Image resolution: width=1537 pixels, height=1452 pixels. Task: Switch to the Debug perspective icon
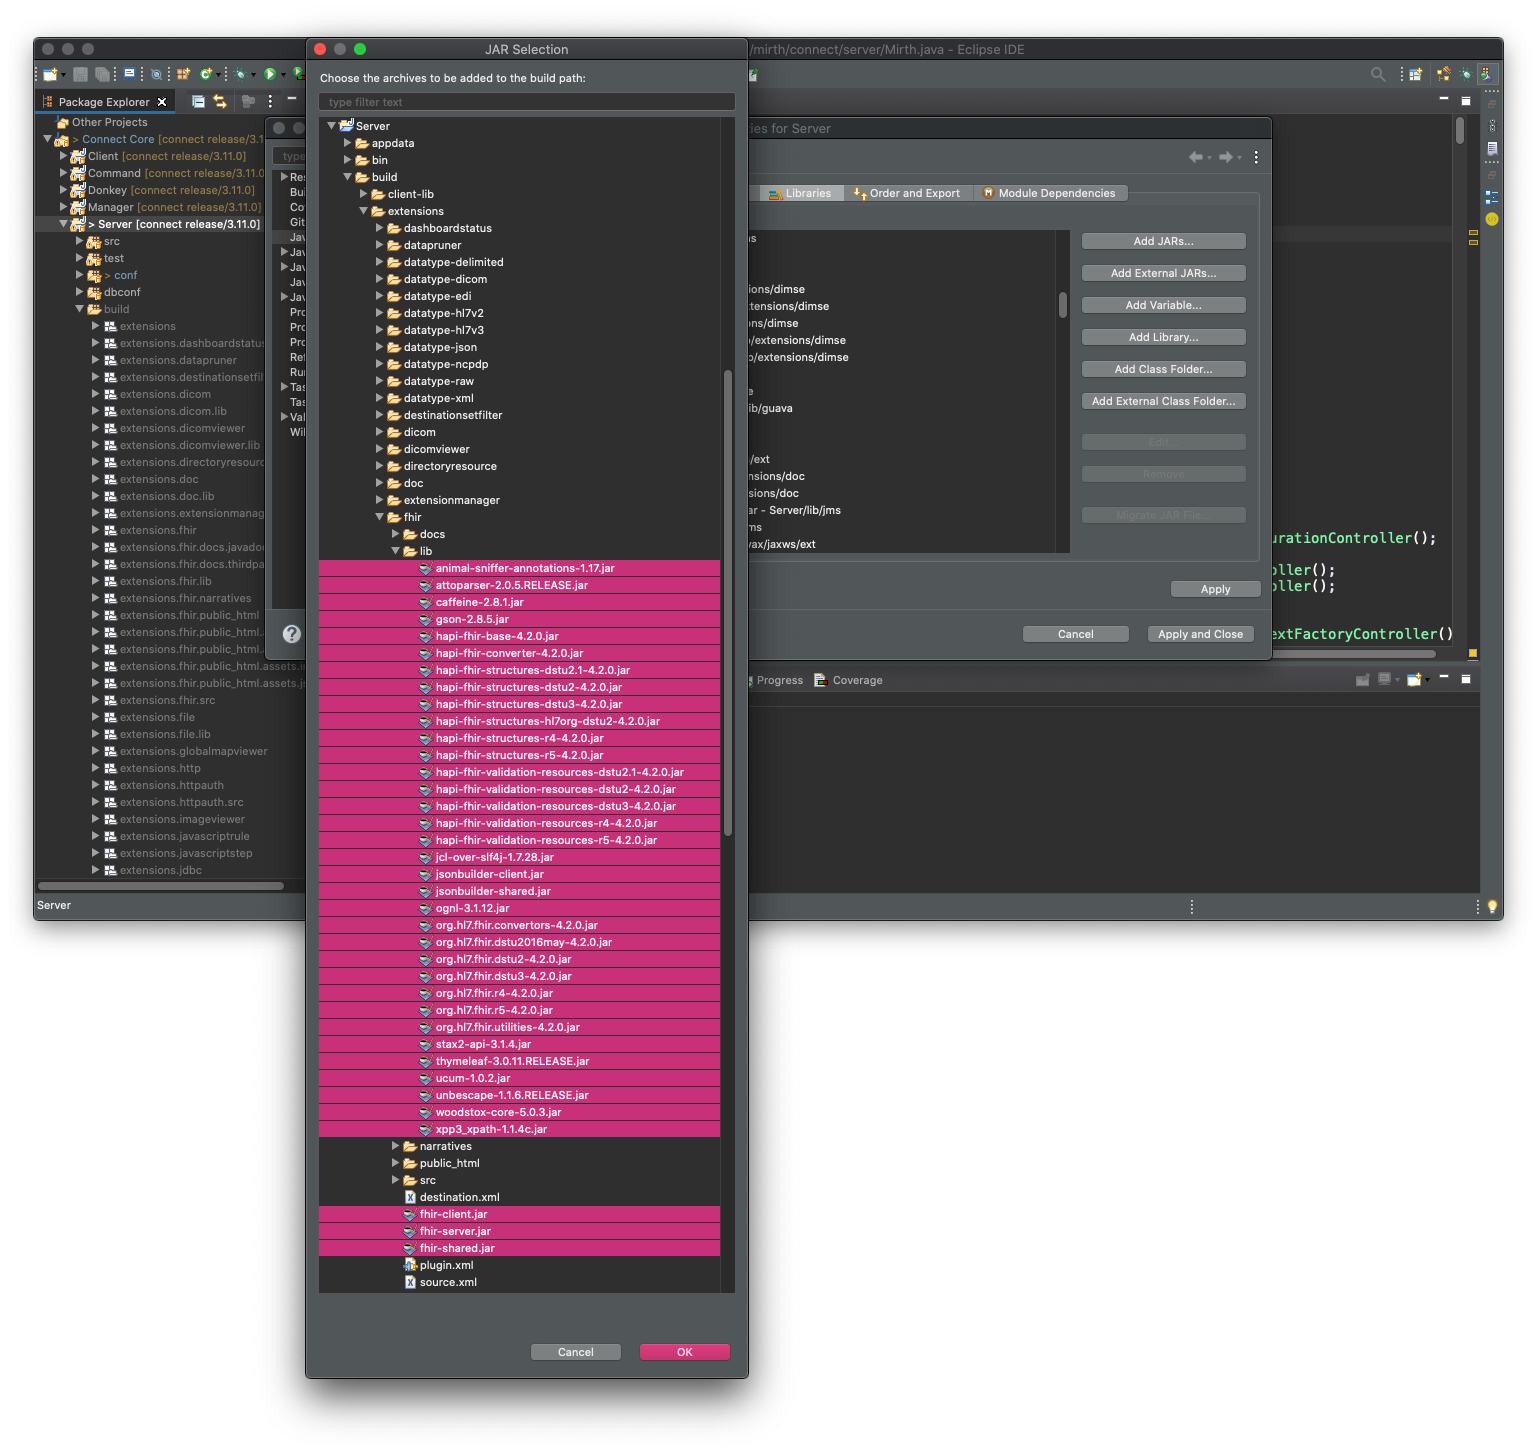1466,74
